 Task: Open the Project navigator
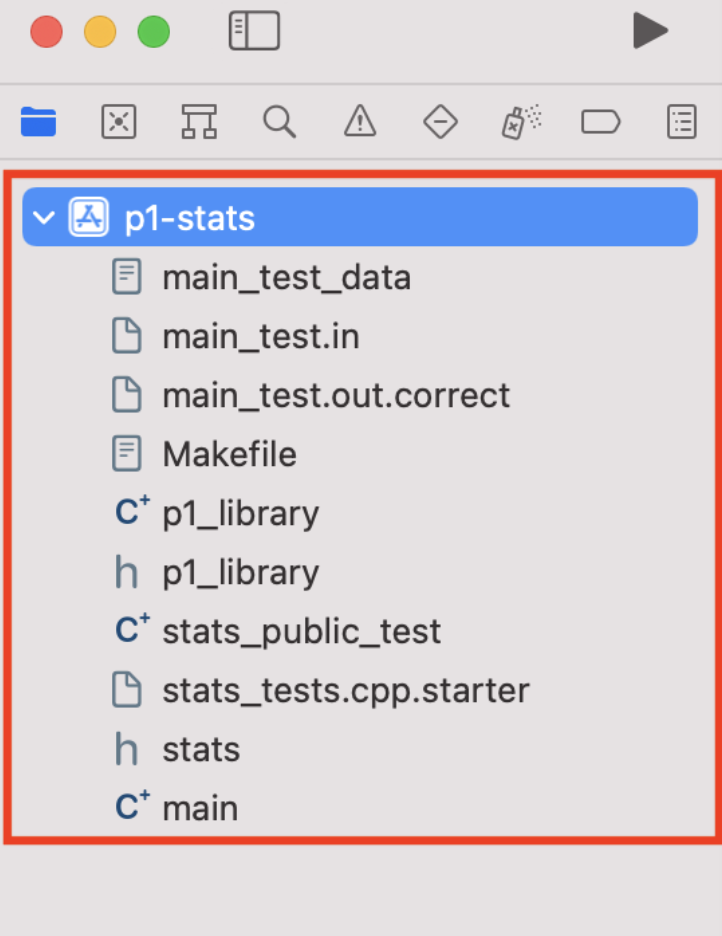point(37,121)
